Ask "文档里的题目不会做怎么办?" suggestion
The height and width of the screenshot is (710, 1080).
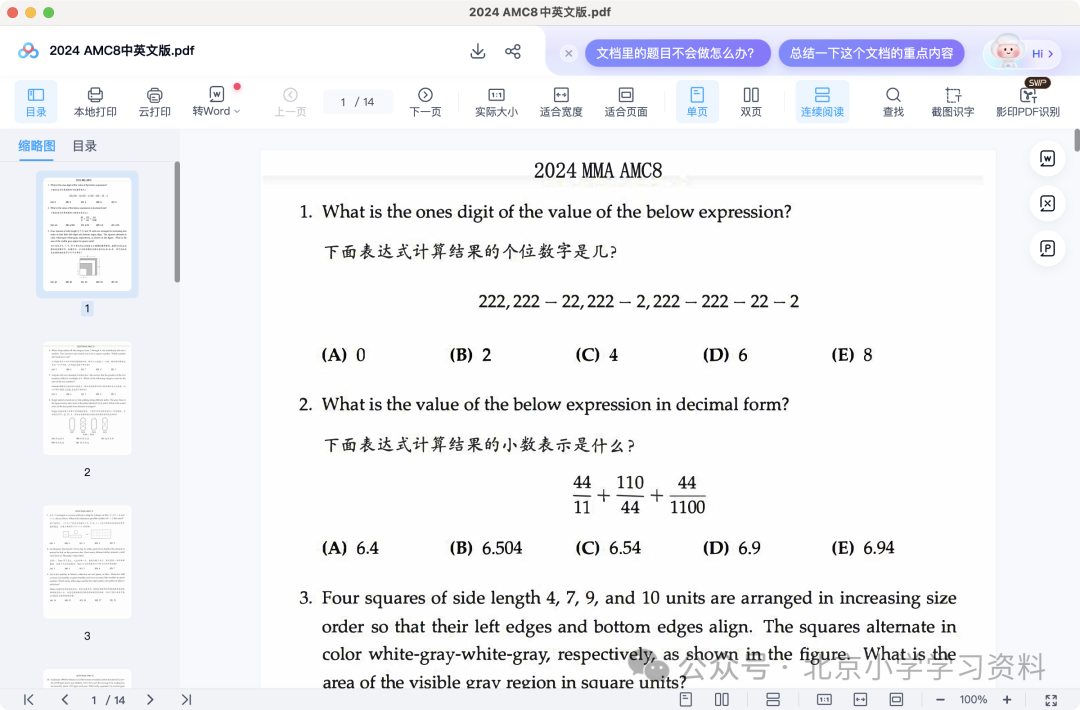click(x=677, y=53)
